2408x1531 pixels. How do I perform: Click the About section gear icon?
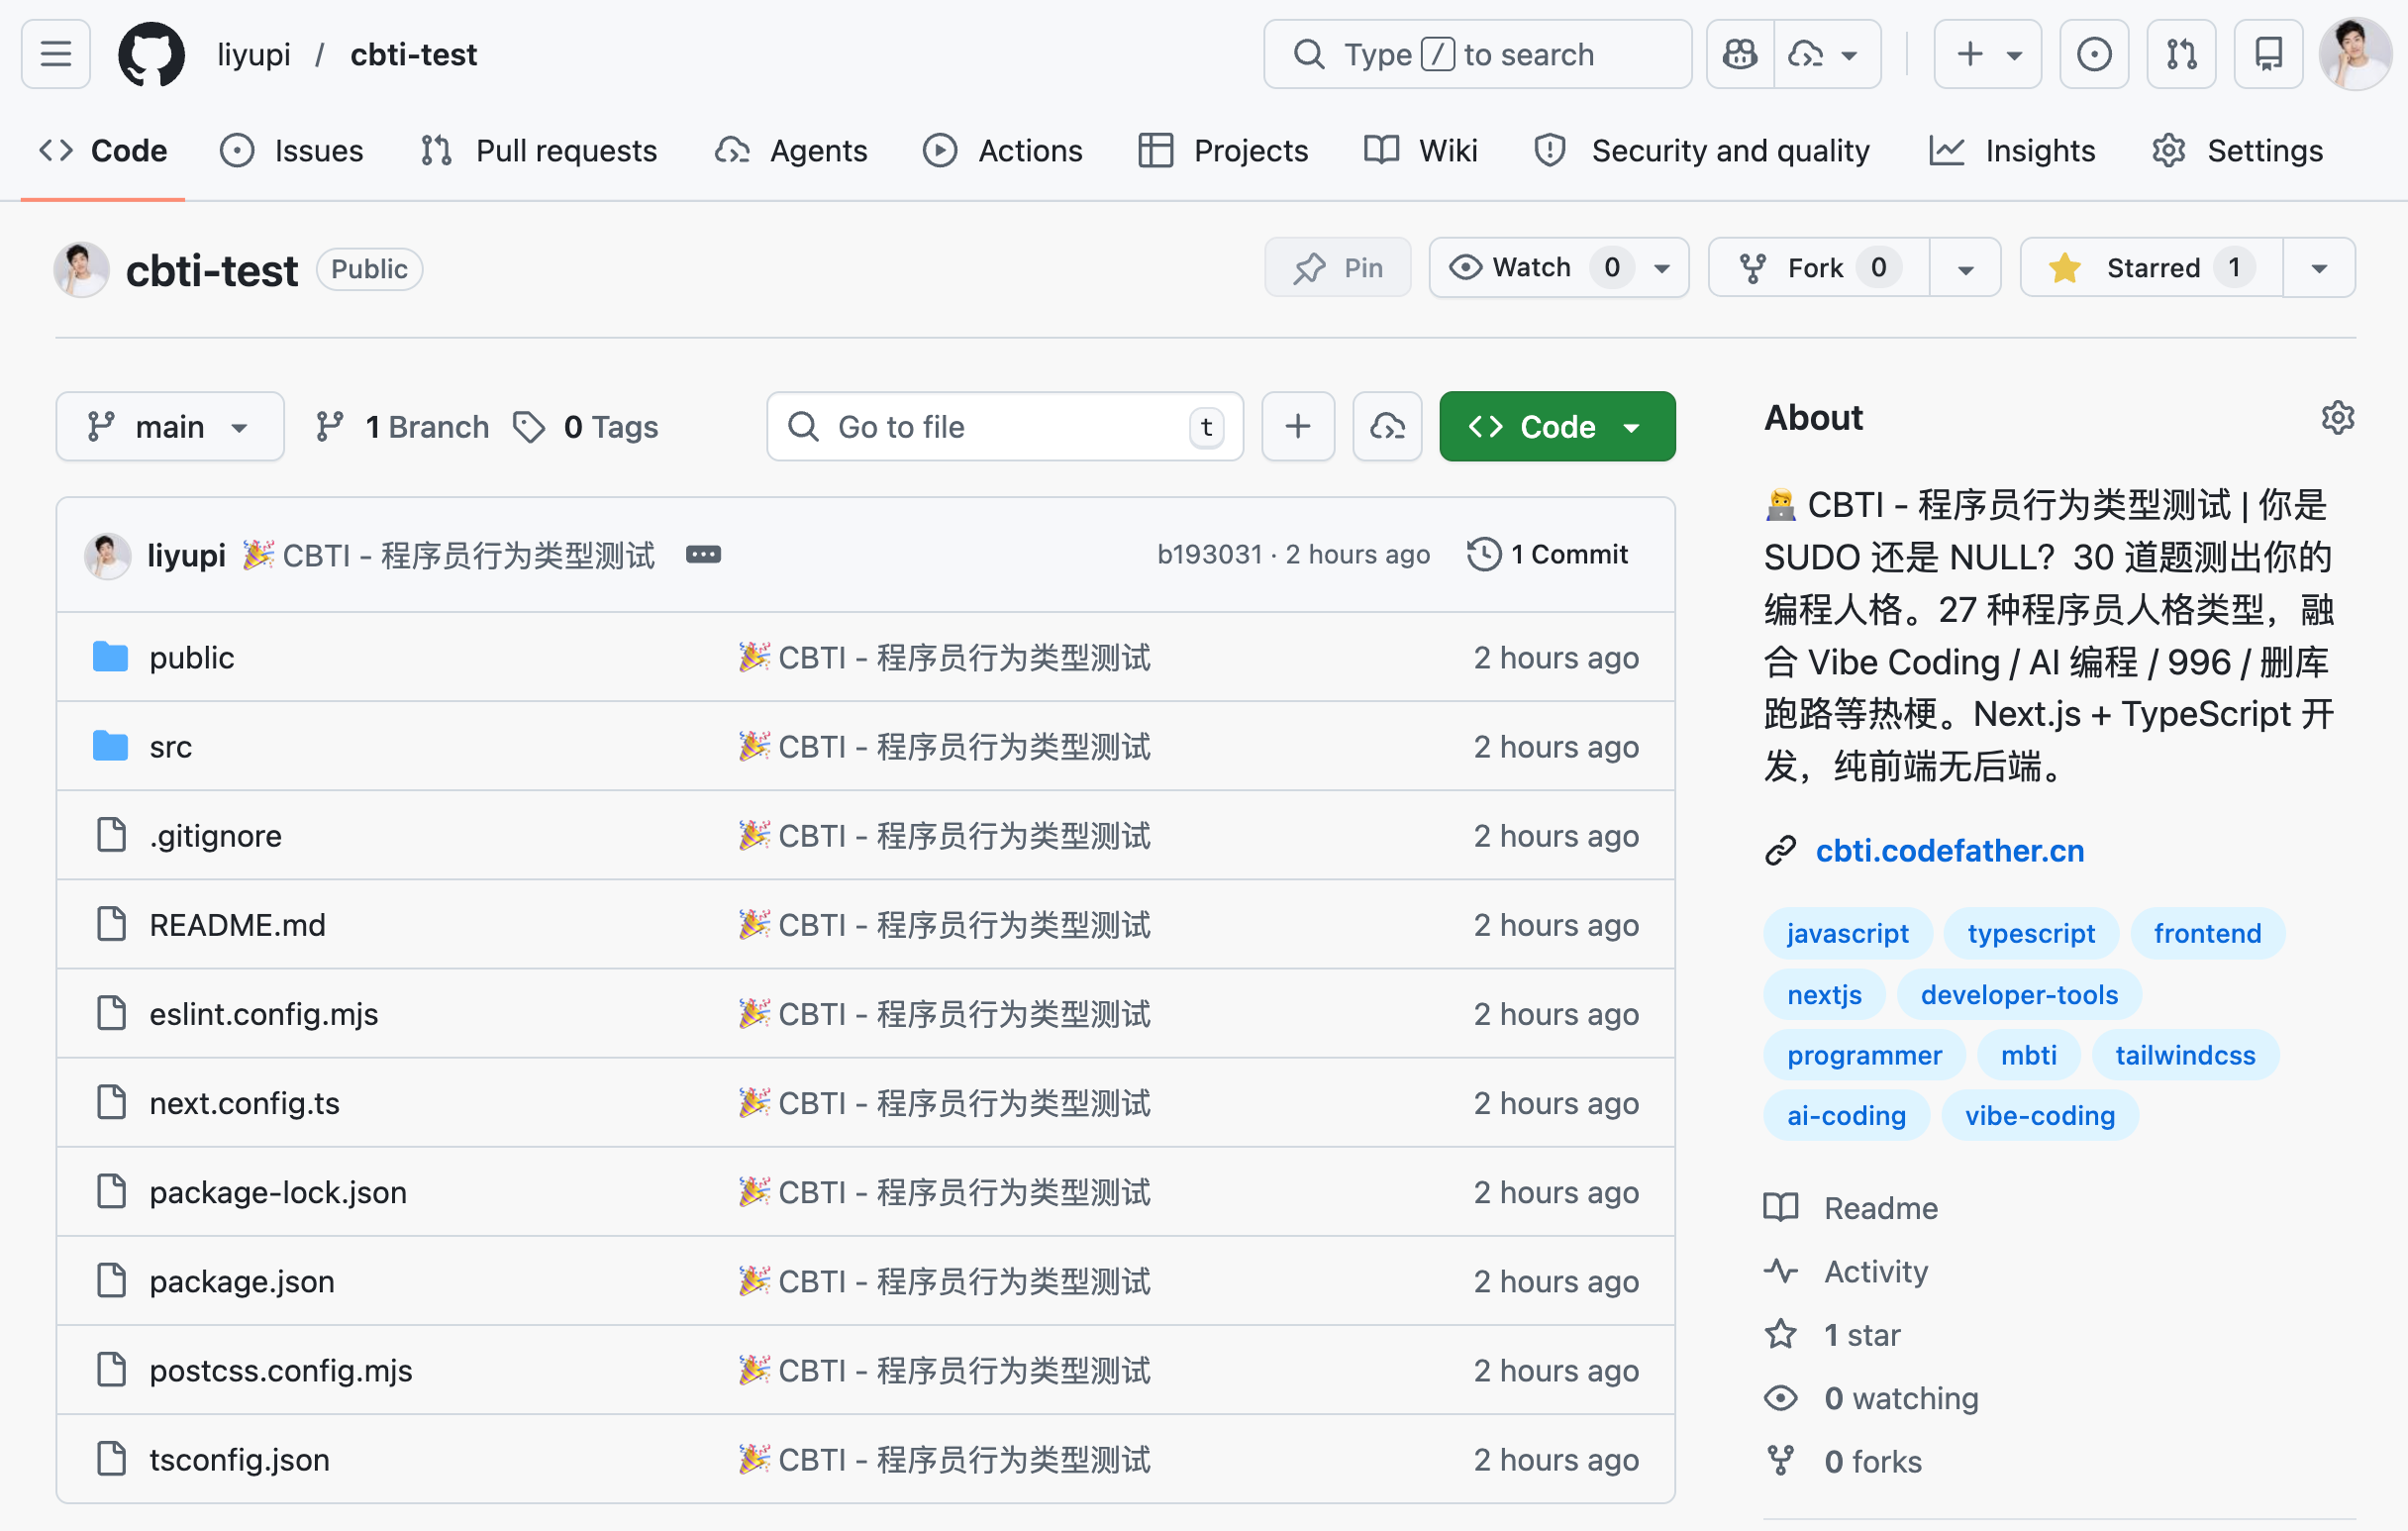tap(2337, 417)
